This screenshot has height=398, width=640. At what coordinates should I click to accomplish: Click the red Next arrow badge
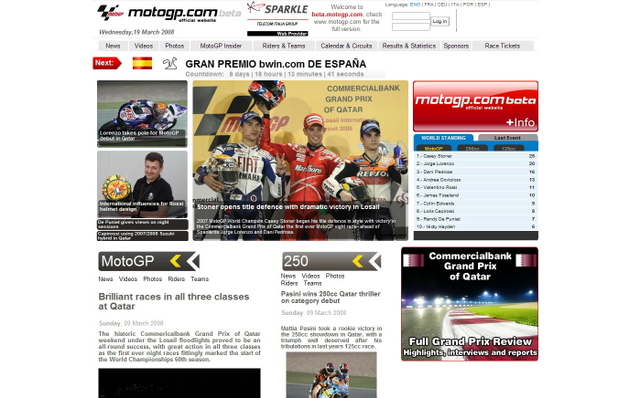coord(107,63)
